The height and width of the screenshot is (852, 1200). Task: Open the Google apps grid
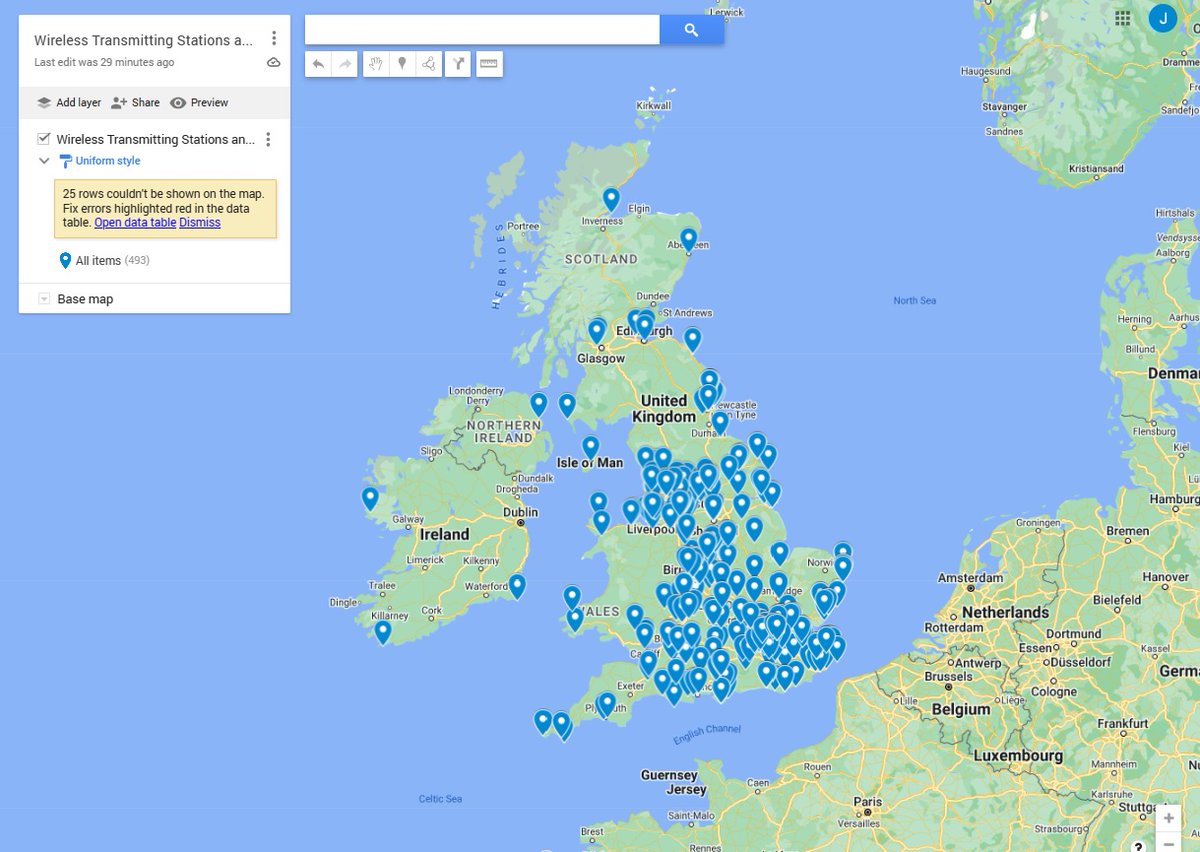tap(1122, 18)
